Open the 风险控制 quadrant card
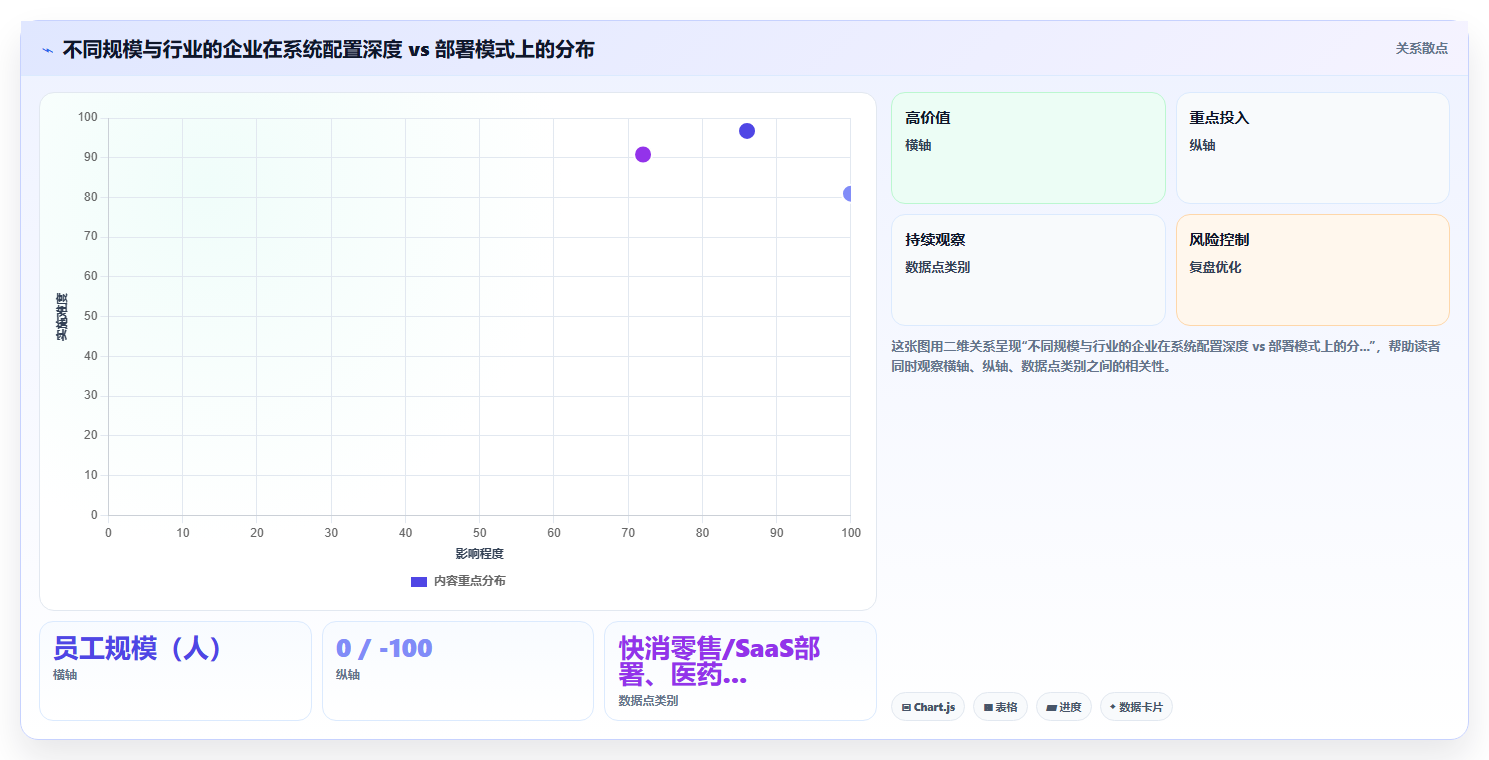 click(1313, 270)
